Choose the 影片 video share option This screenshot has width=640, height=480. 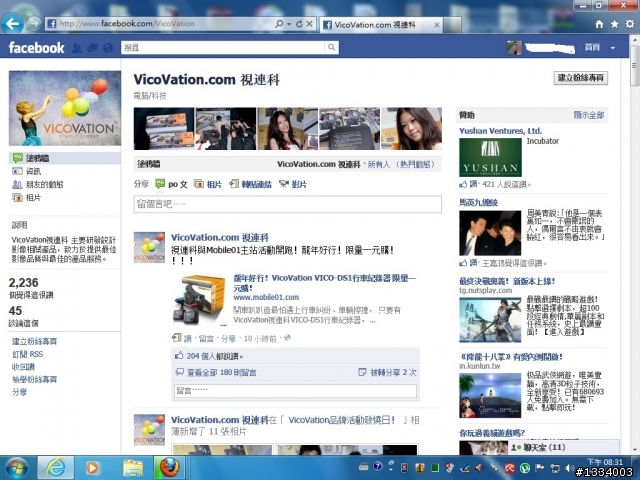[x=293, y=184]
